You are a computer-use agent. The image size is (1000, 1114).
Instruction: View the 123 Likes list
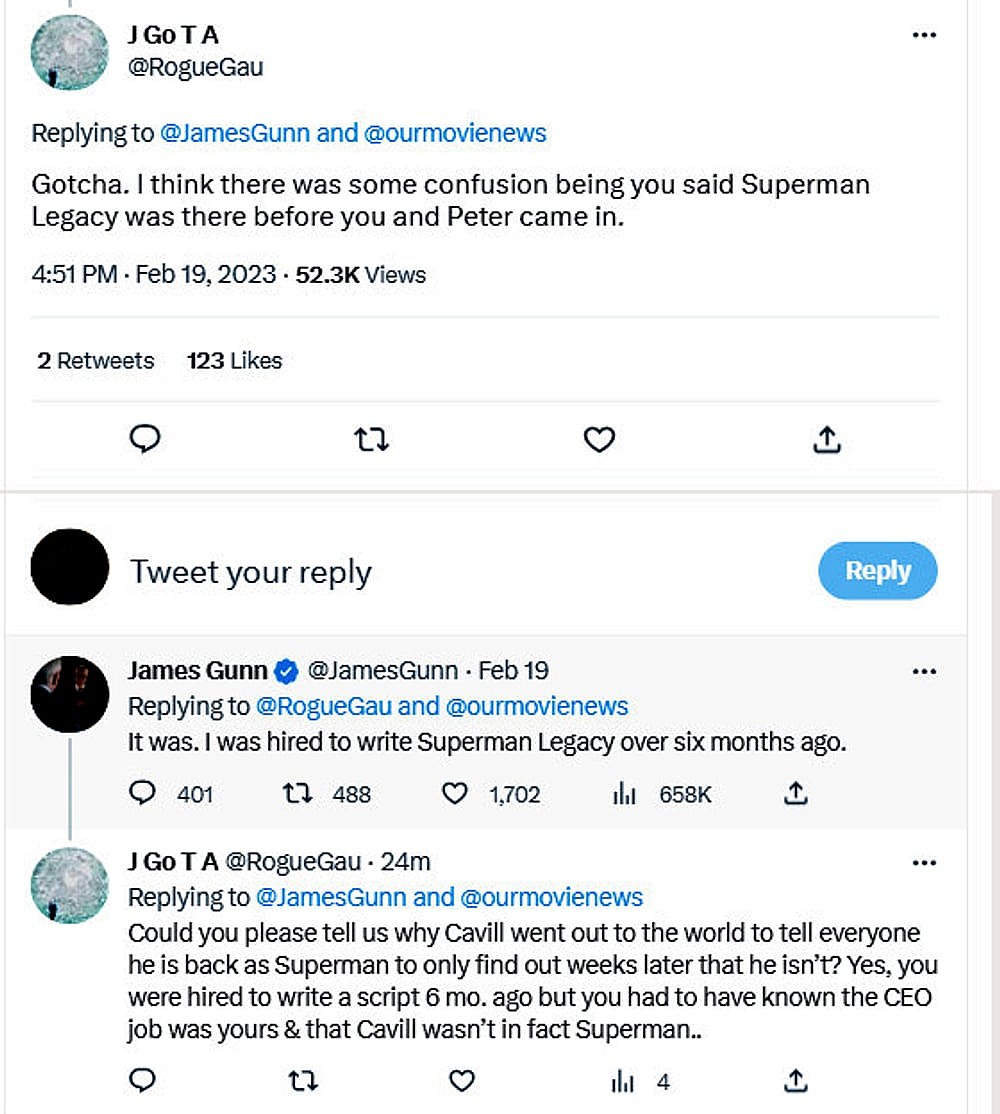click(x=233, y=361)
